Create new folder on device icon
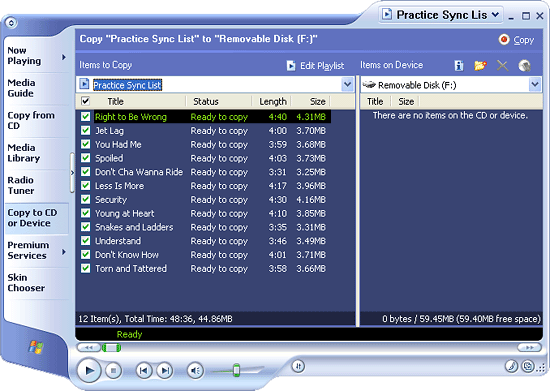Image resolution: width=550 pixels, height=391 pixels. [x=480, y=65]
